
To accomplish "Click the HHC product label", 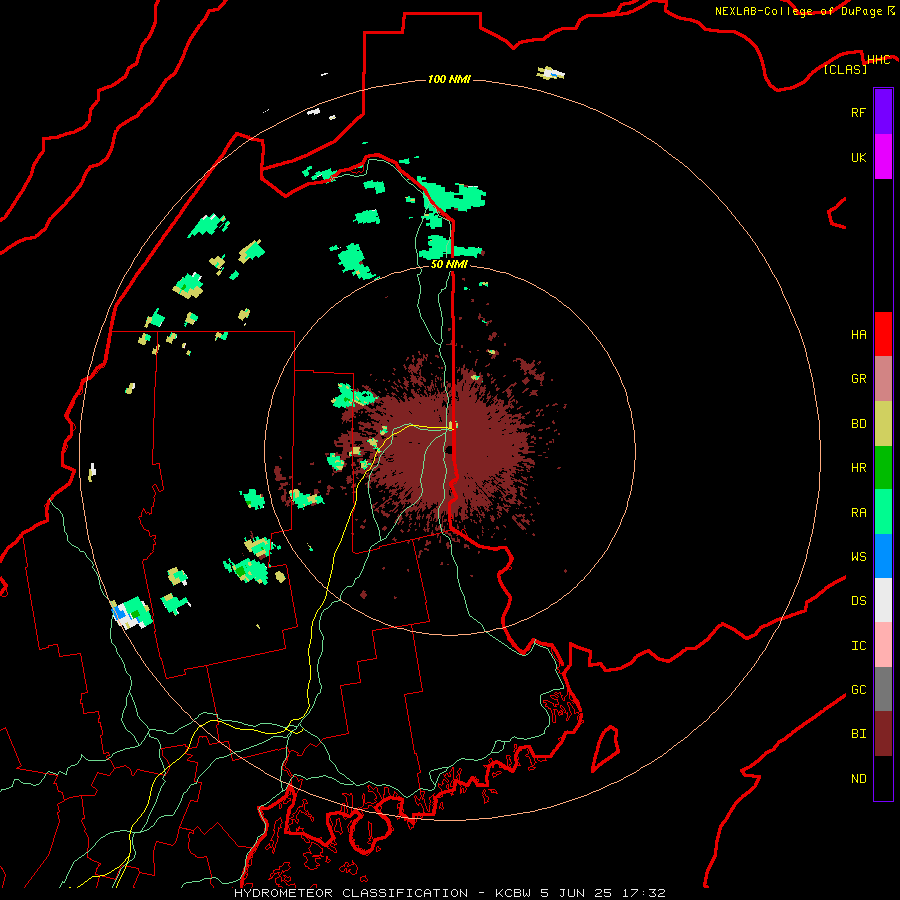I will [878, 60].
